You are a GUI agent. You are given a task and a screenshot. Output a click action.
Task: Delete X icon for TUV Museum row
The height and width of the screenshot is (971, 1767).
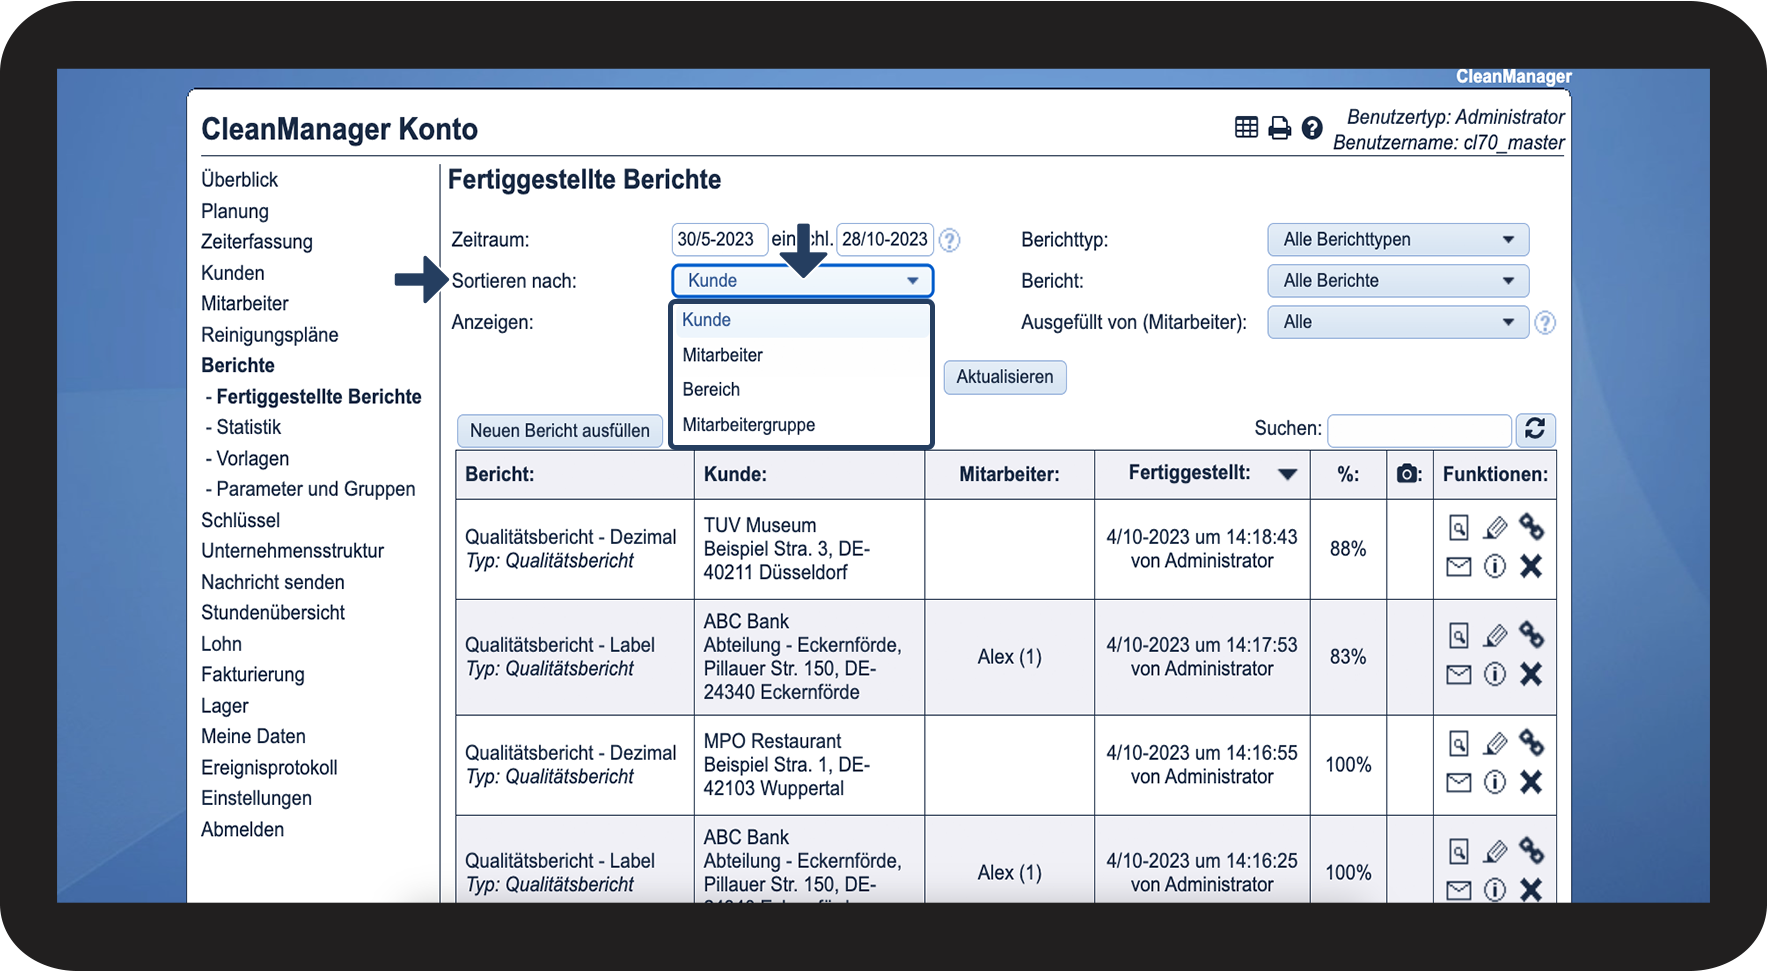tap(1531, 566)
